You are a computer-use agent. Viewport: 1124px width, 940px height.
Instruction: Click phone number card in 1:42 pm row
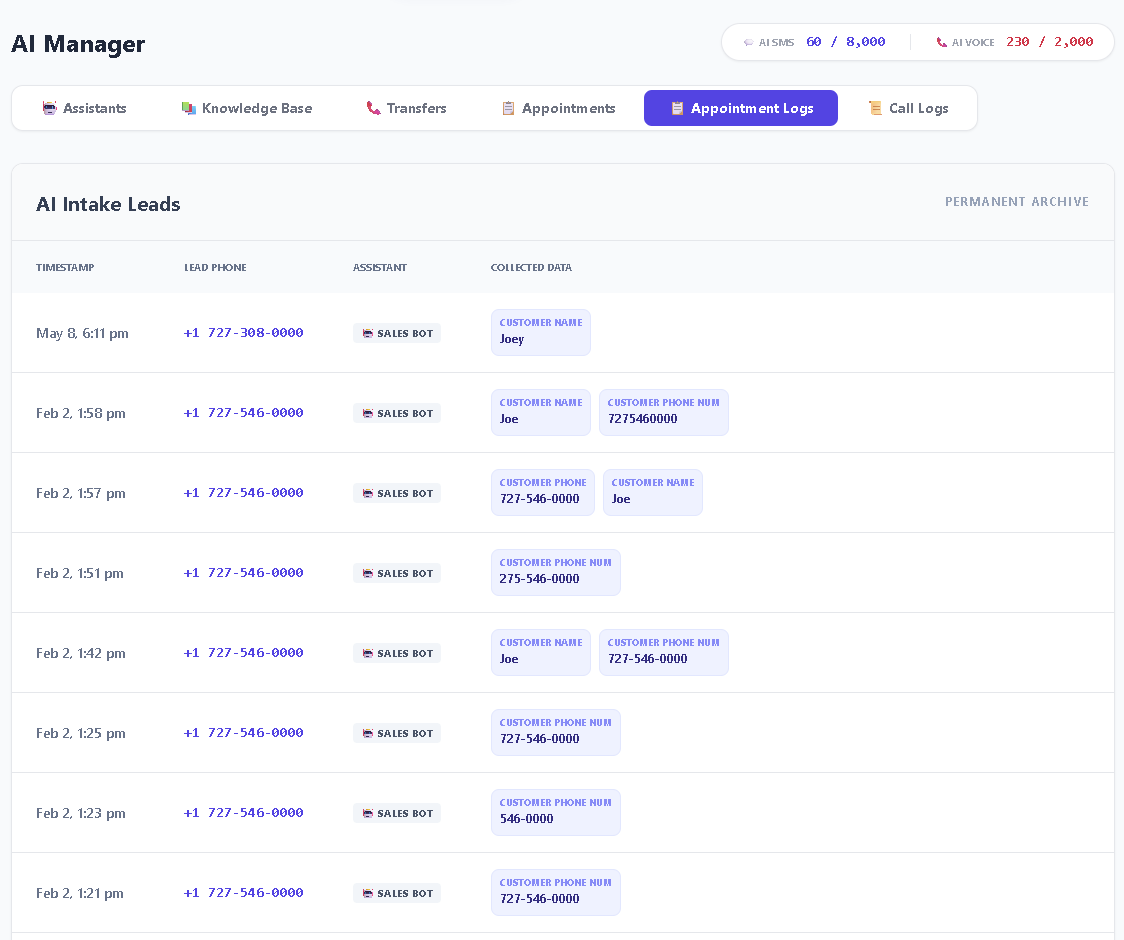point(664,653)
